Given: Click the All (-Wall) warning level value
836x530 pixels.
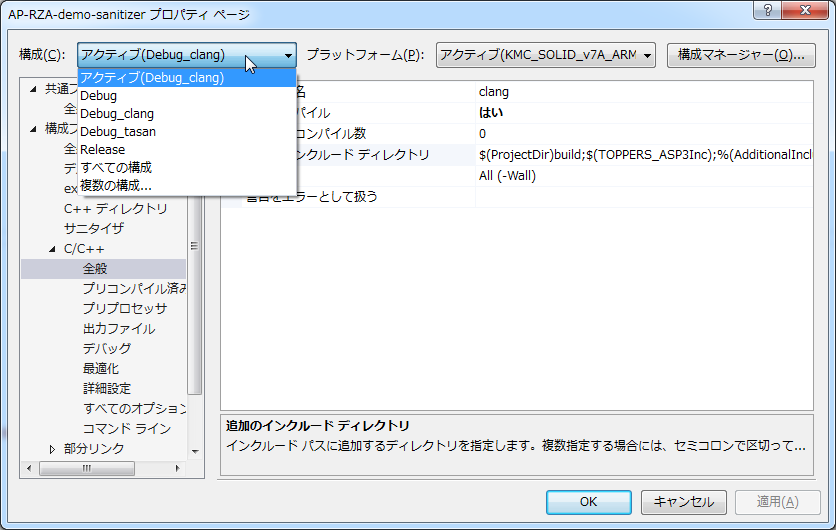Looking at the screenshot, I should click(507, 176).
